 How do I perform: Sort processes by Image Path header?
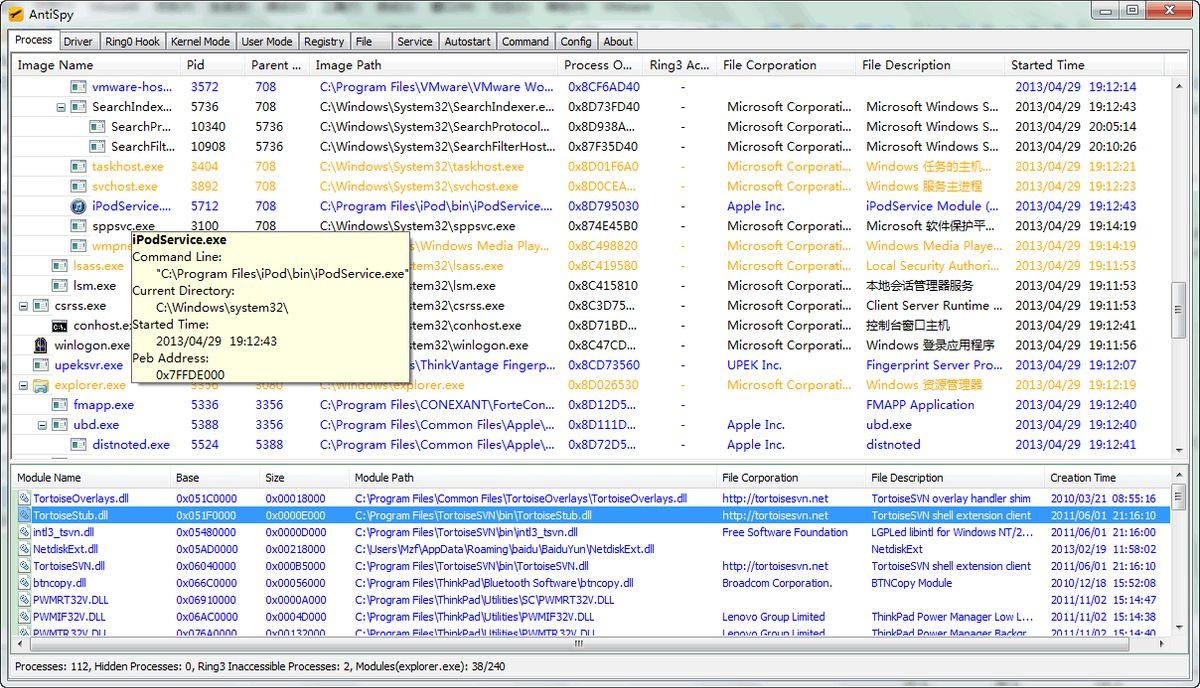[x=433, y=65]
